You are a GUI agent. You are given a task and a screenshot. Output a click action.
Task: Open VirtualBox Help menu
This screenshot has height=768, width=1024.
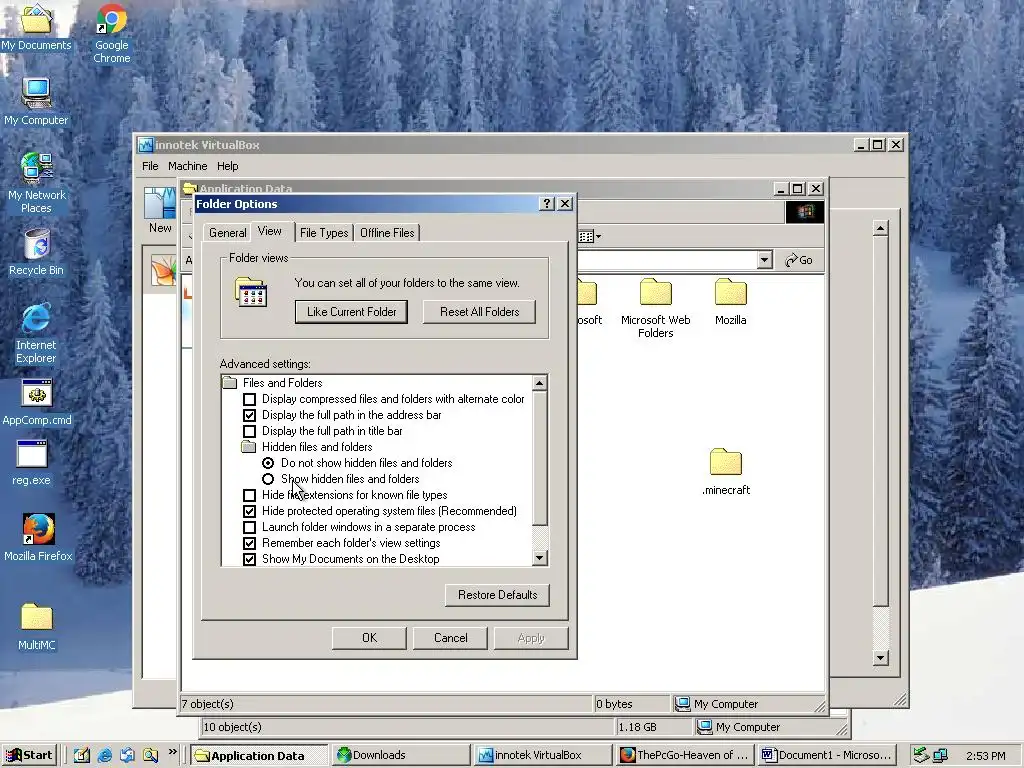point(227,166)
